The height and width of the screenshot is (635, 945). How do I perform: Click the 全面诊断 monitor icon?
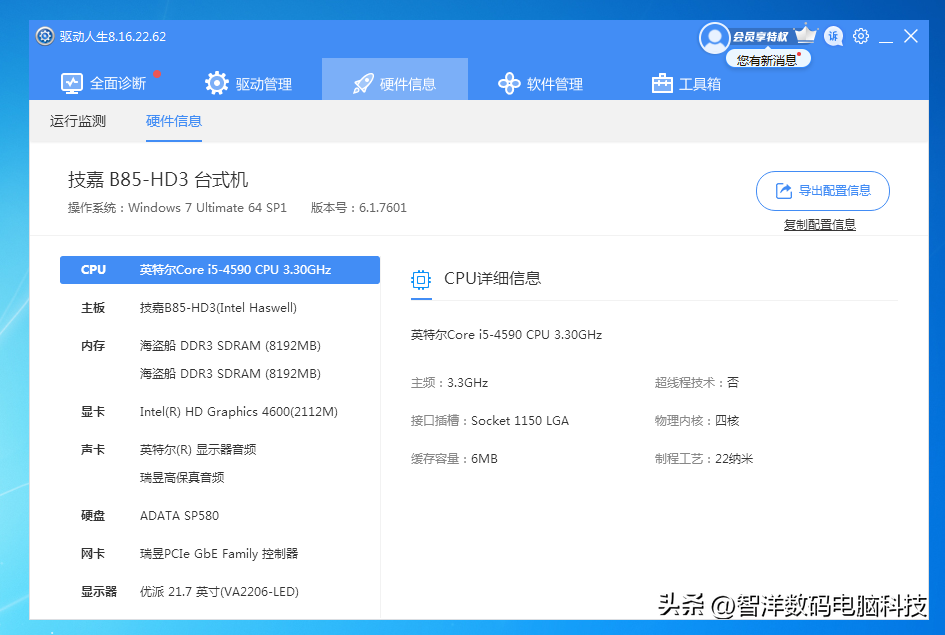[x=72, y=83]
